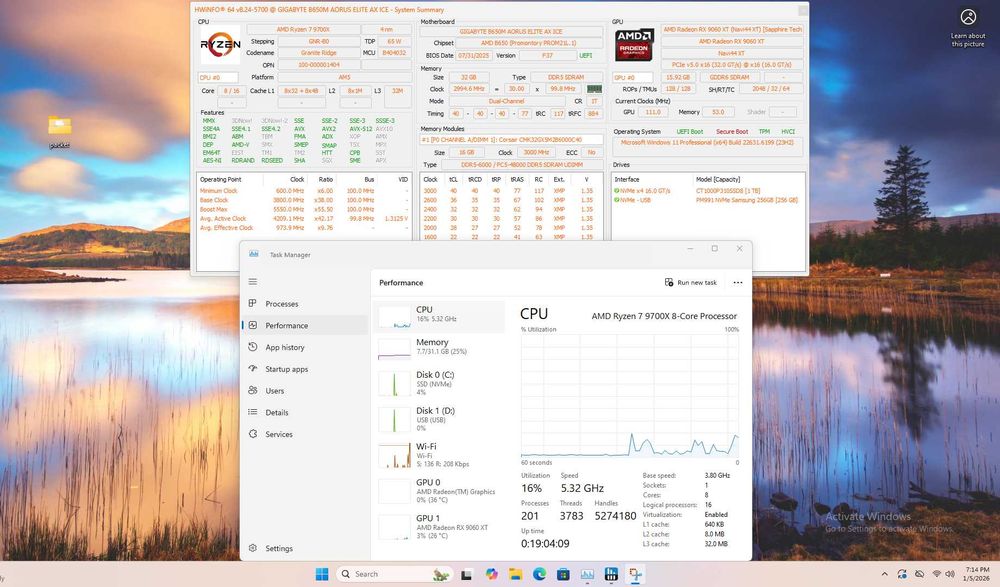Select GPU 1 Radeon RX 9060 XT entry
Image resolution: width=1000 pixels, height=587 pixels.
tap(439, 527)
